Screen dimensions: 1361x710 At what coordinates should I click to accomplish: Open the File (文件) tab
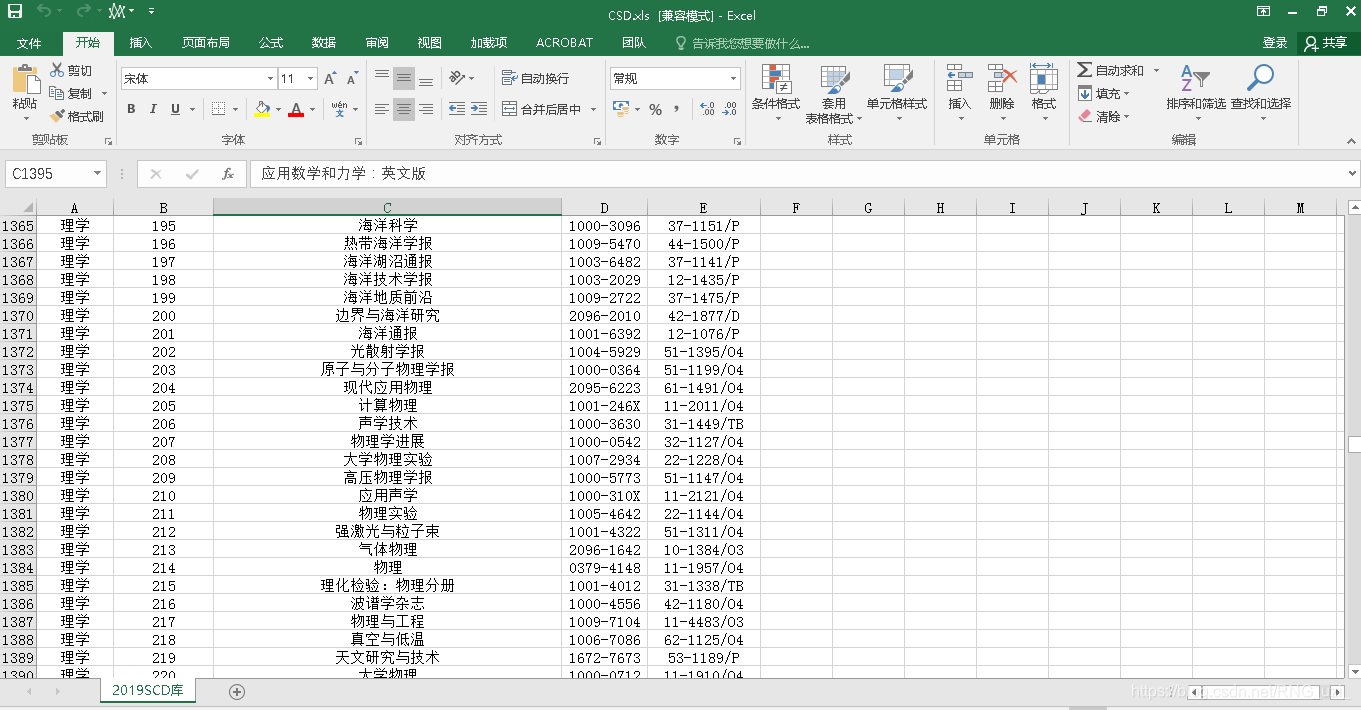[x=29, y=43]
